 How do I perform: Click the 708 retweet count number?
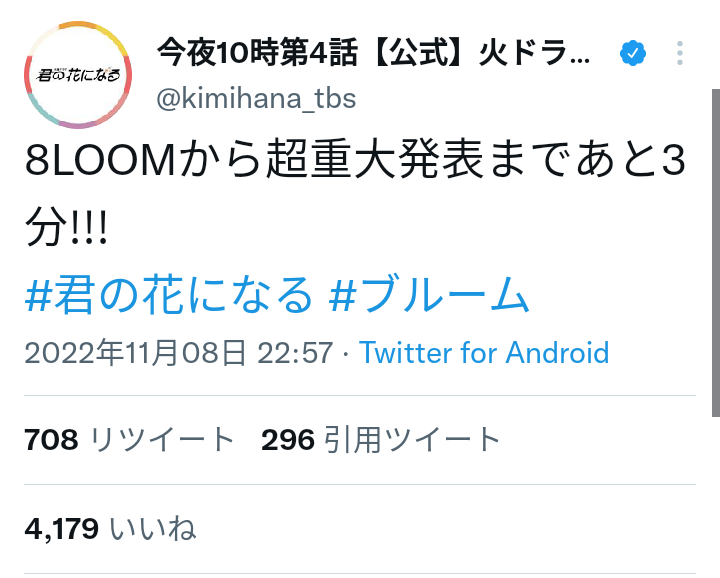pyautogui.click(x=51, y=439)
